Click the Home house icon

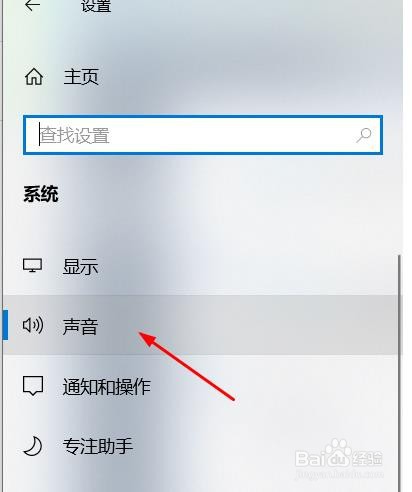[34, 77]
